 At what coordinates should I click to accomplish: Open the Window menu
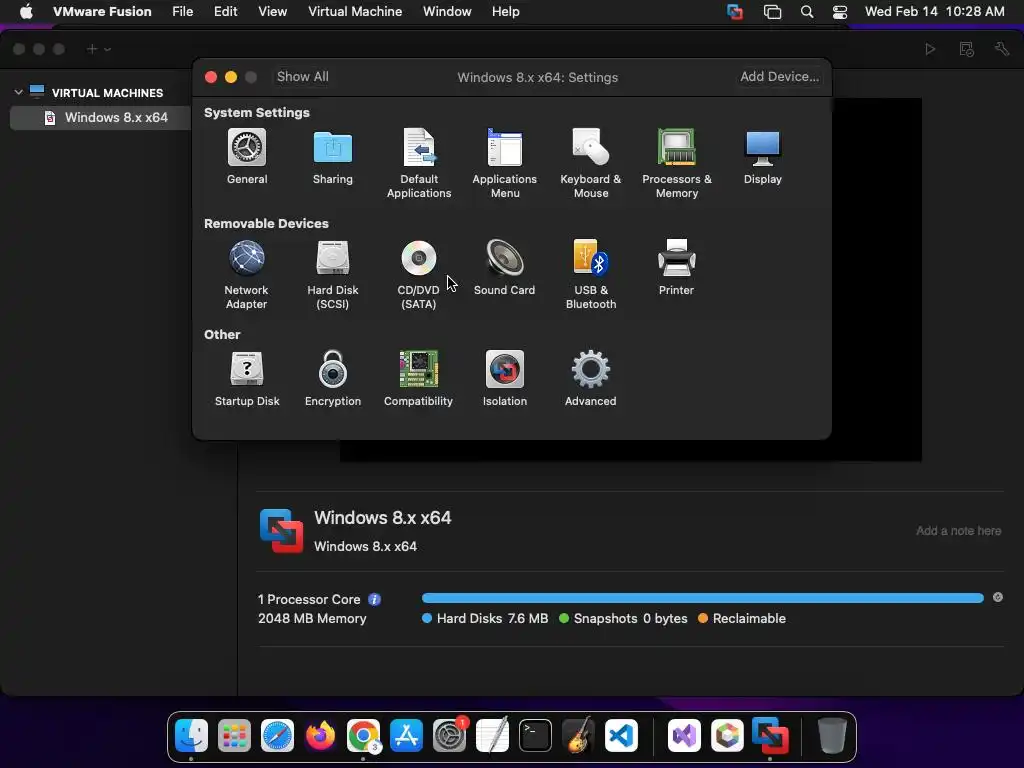(x=447, y=11)
